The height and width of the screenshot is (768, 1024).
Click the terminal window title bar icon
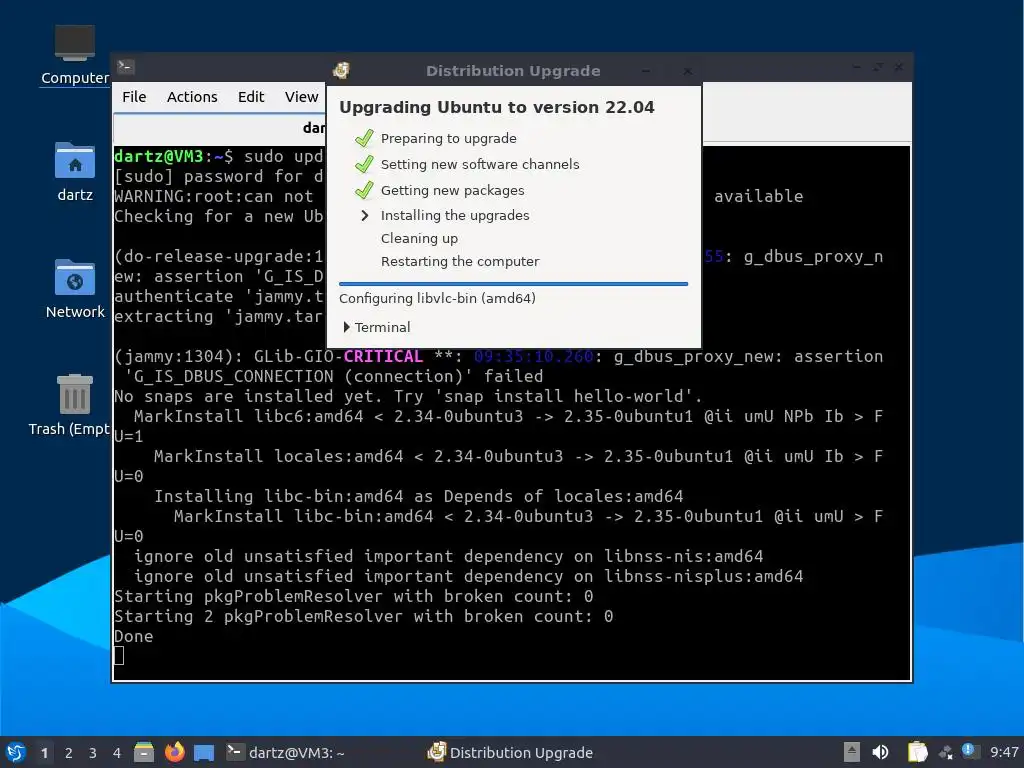125,67
